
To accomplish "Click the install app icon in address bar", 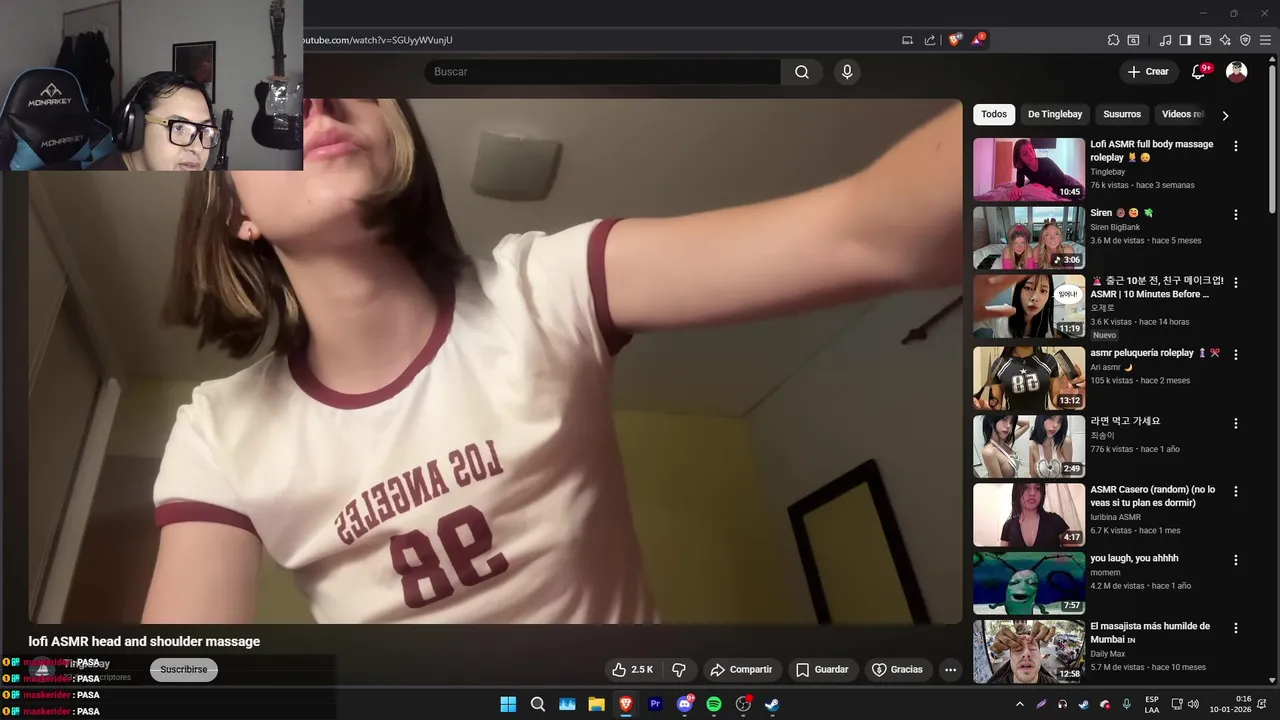I will point(907,40).
